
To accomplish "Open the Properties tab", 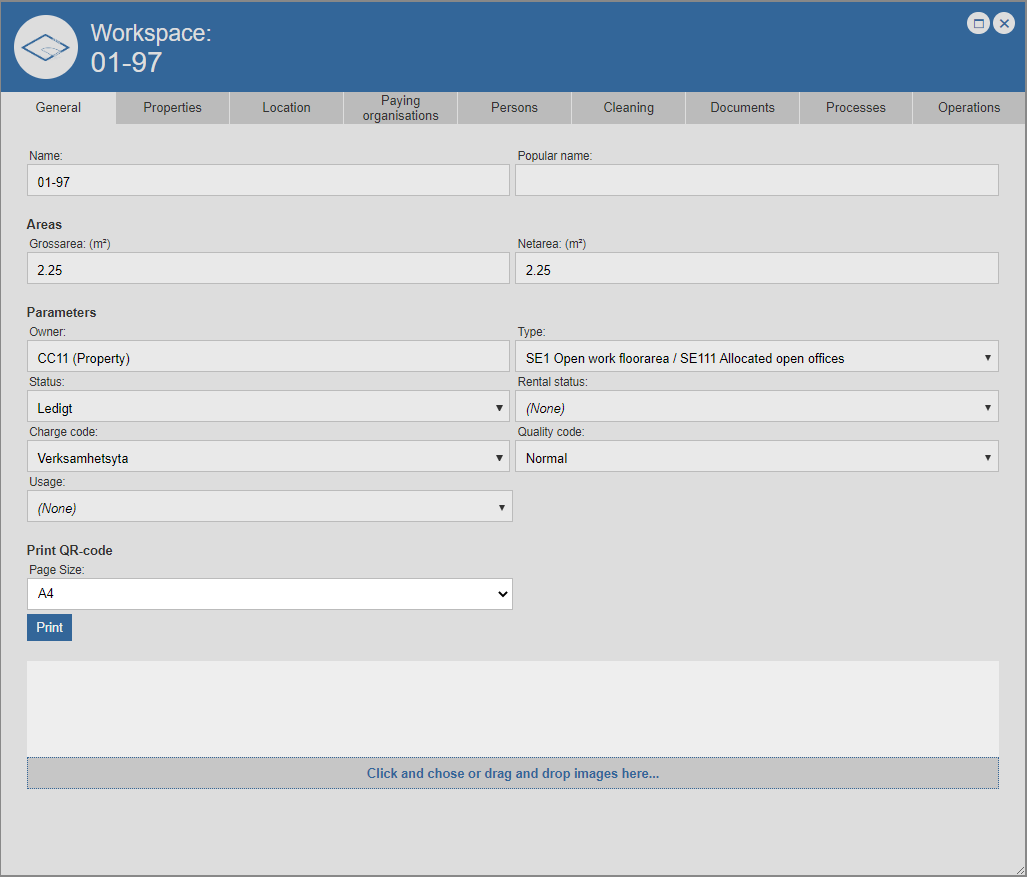I will click(172, 107).
